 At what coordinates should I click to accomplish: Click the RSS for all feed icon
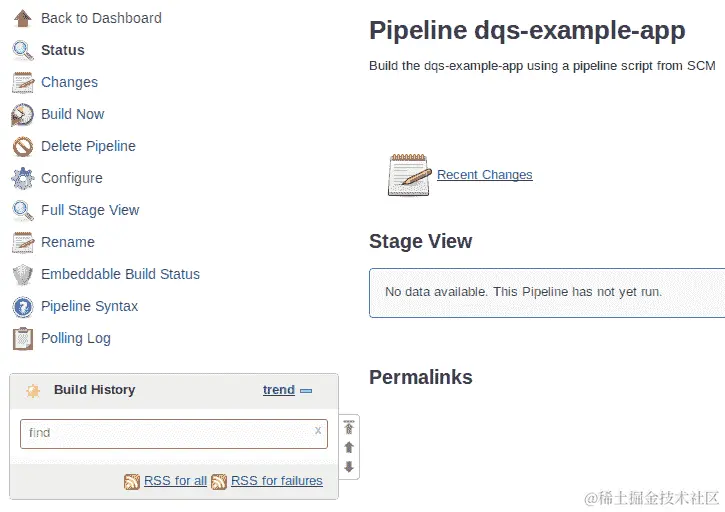click(x=132, y=481)
